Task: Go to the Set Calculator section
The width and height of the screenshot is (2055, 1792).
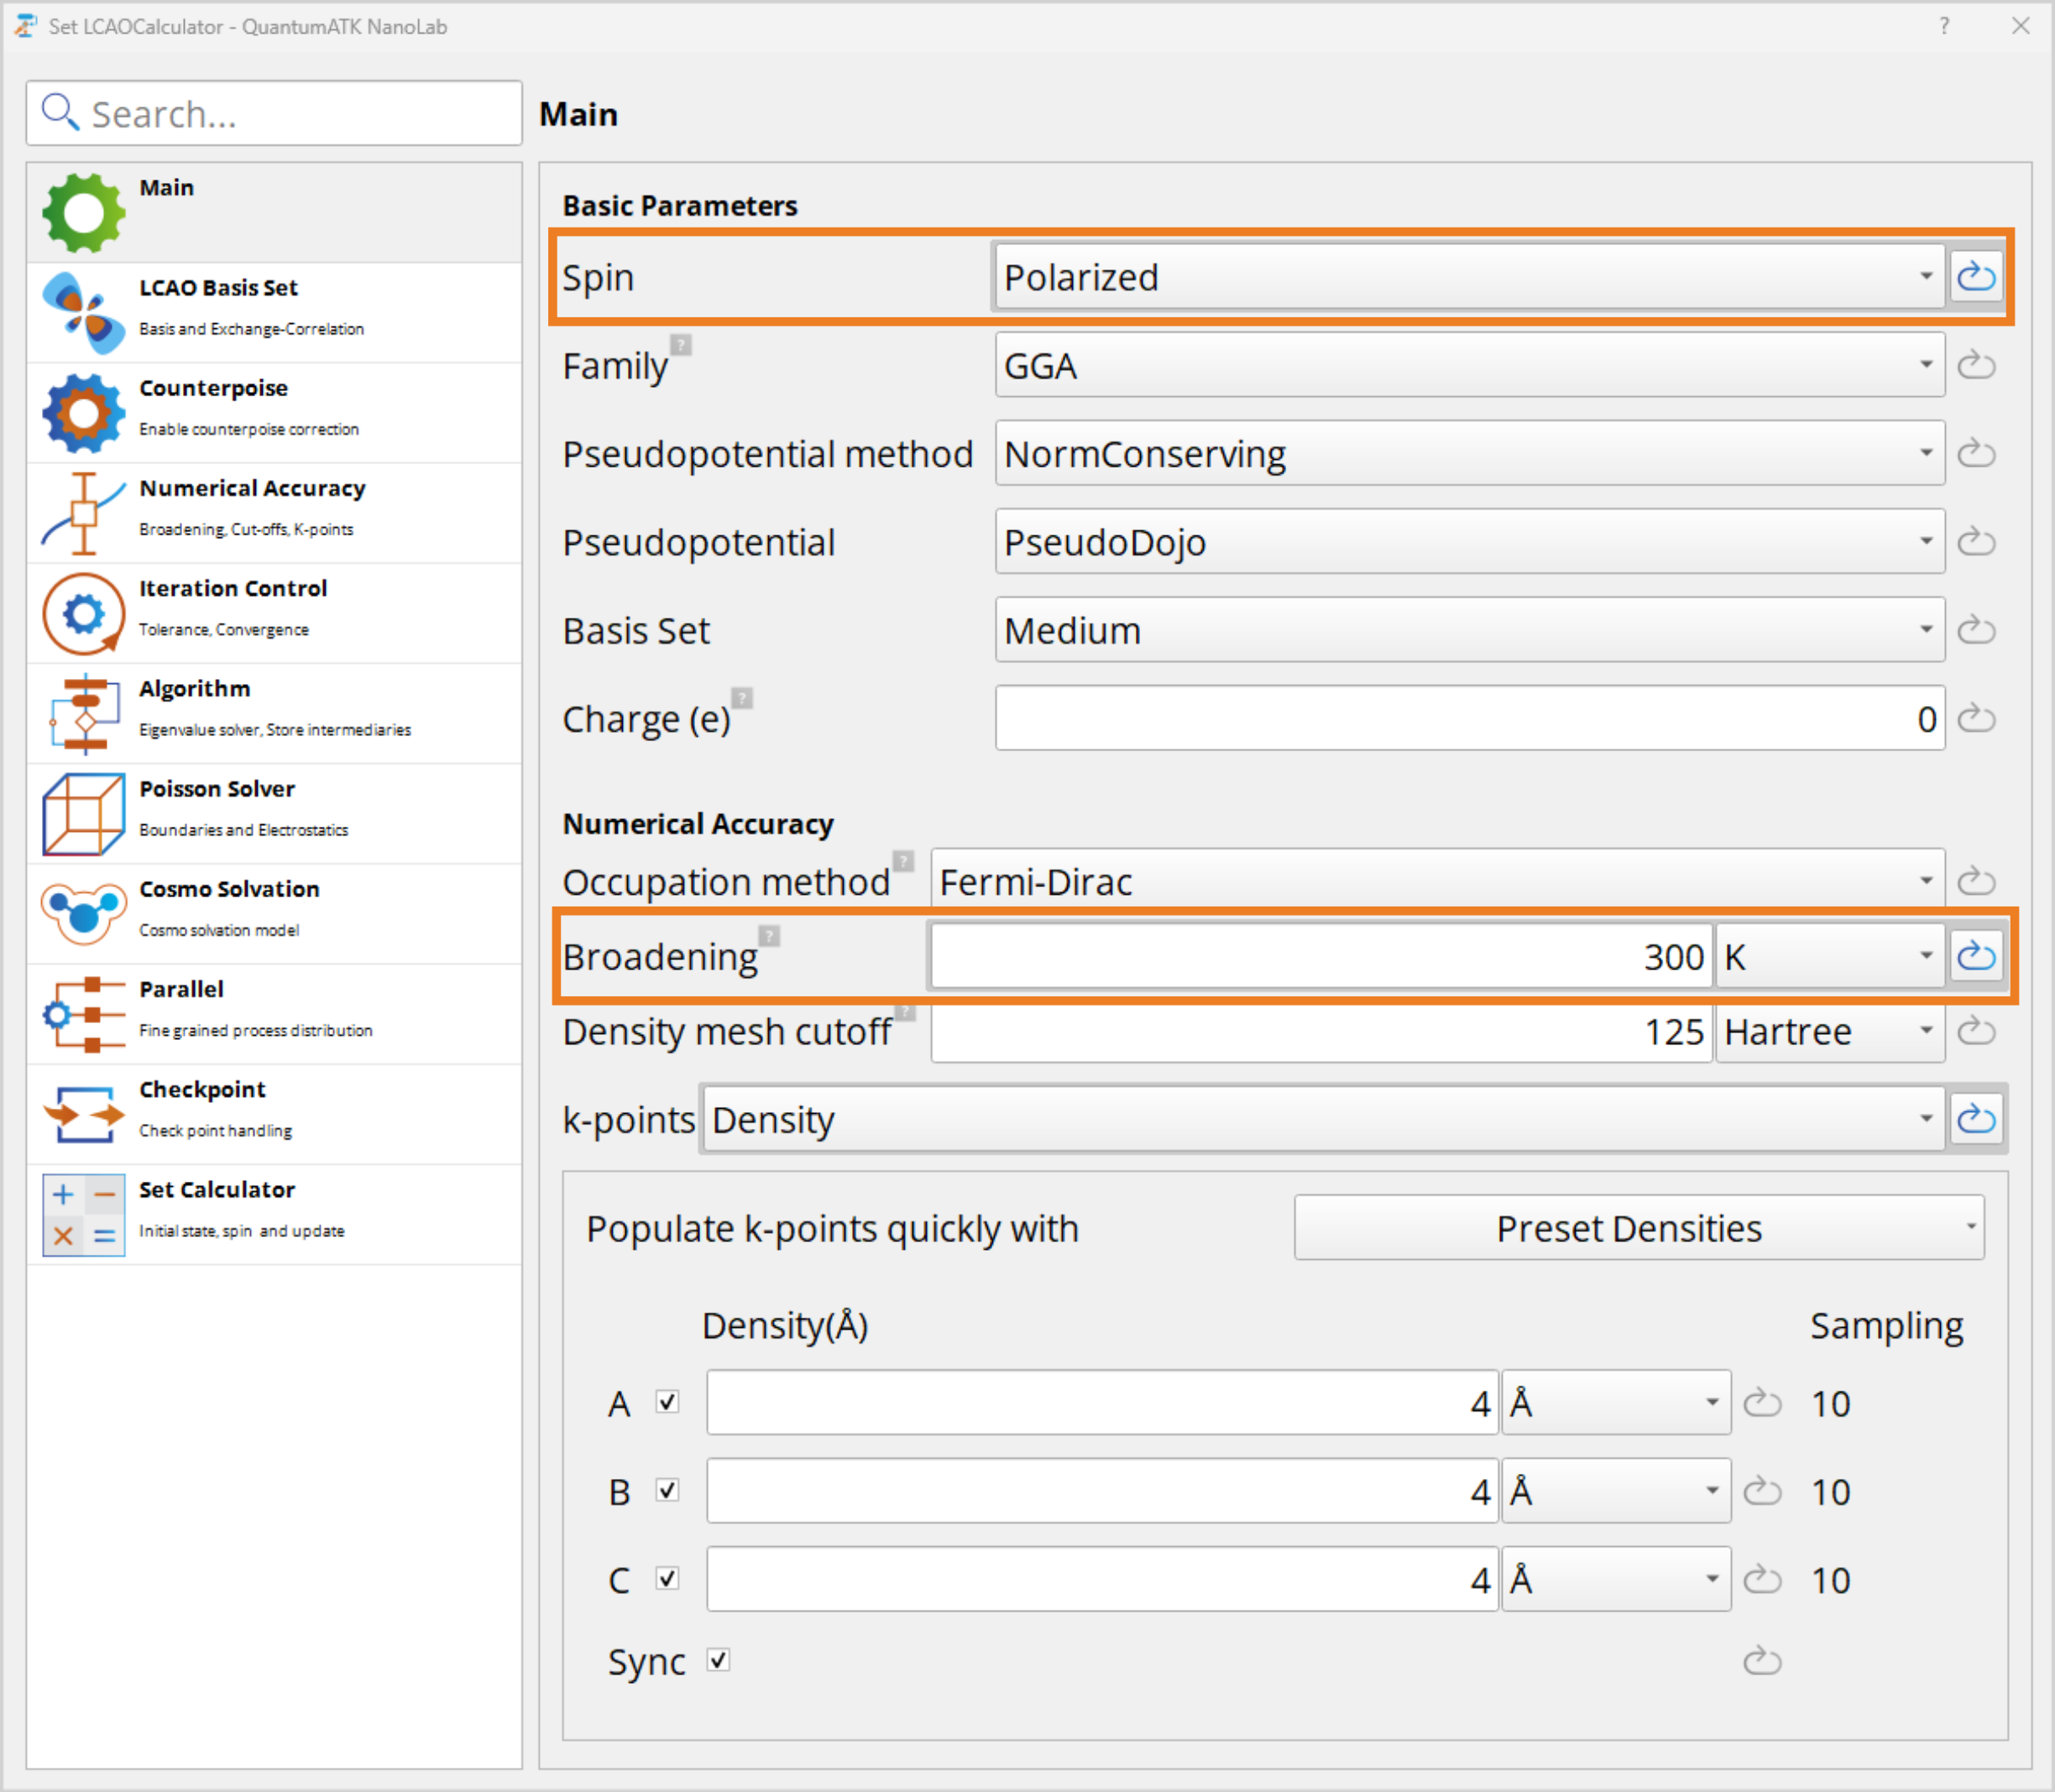Action: pos(84,1212)
